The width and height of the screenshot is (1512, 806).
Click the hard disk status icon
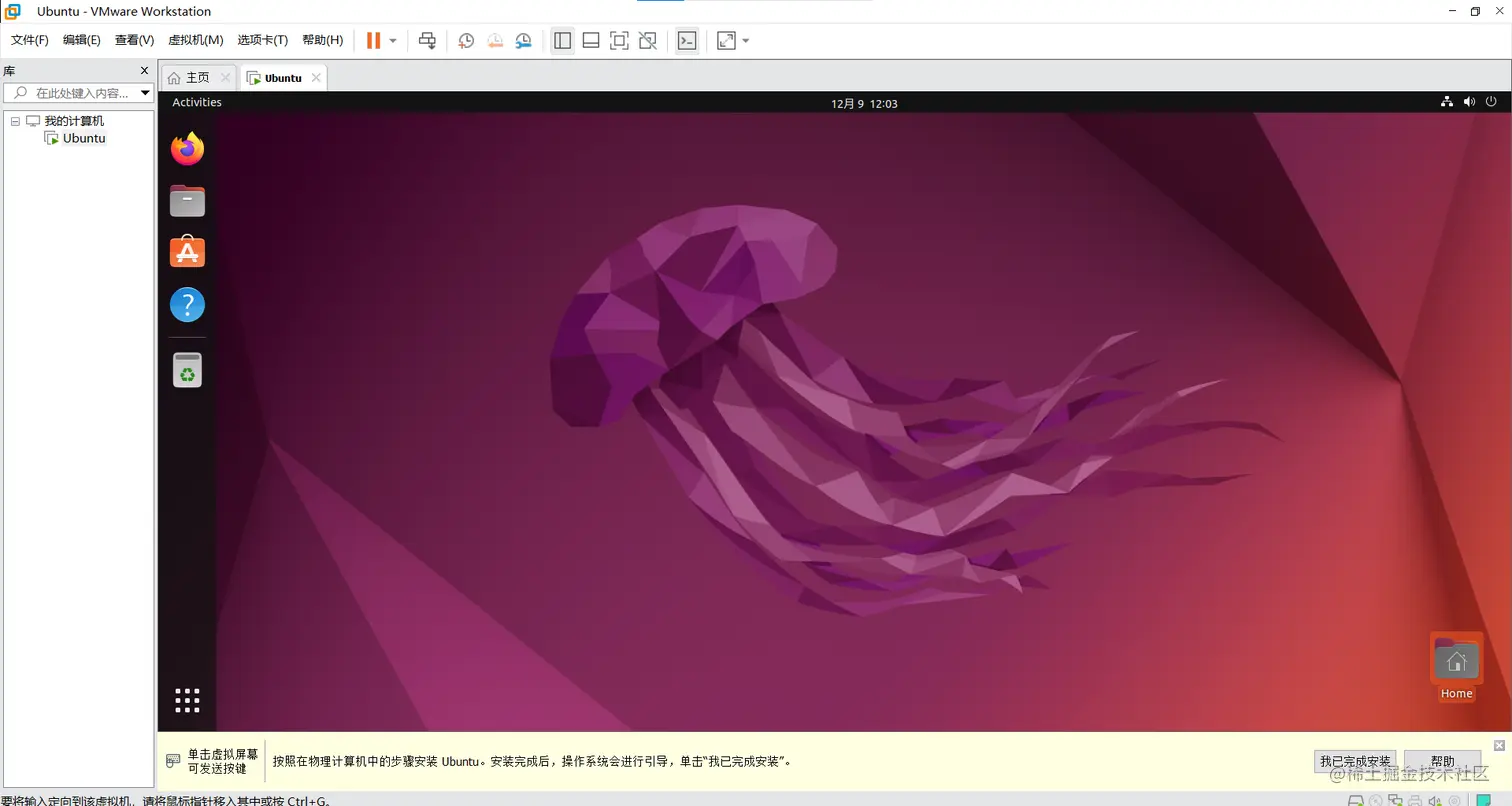[x=1356, y=801]
